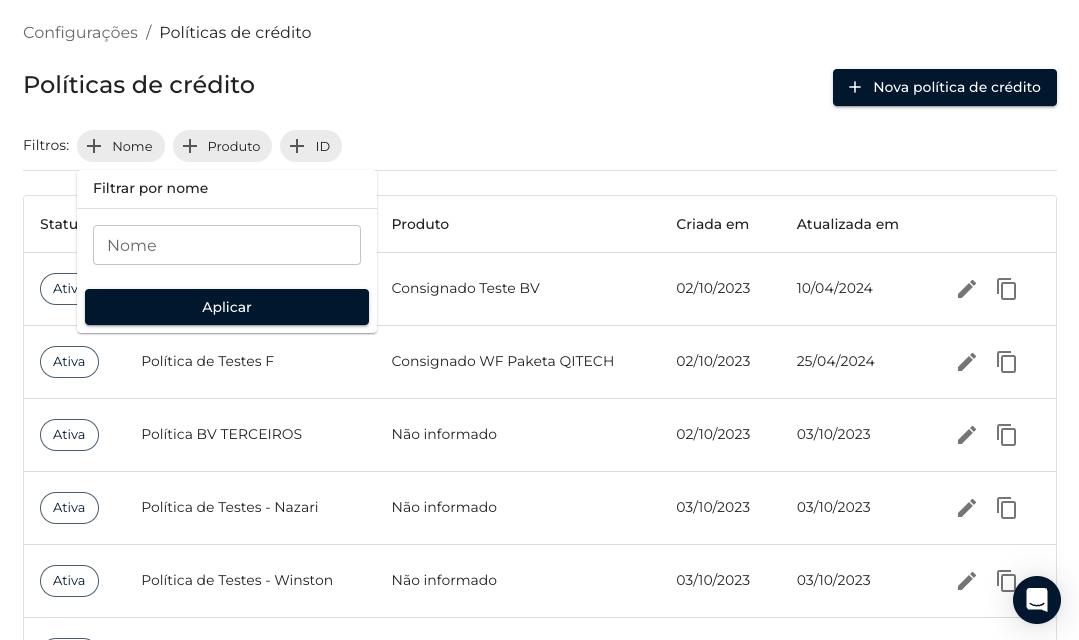Click edit pencil for Política de Testes F
Viewport: 1079px width, 640px height.
point(966,362)
